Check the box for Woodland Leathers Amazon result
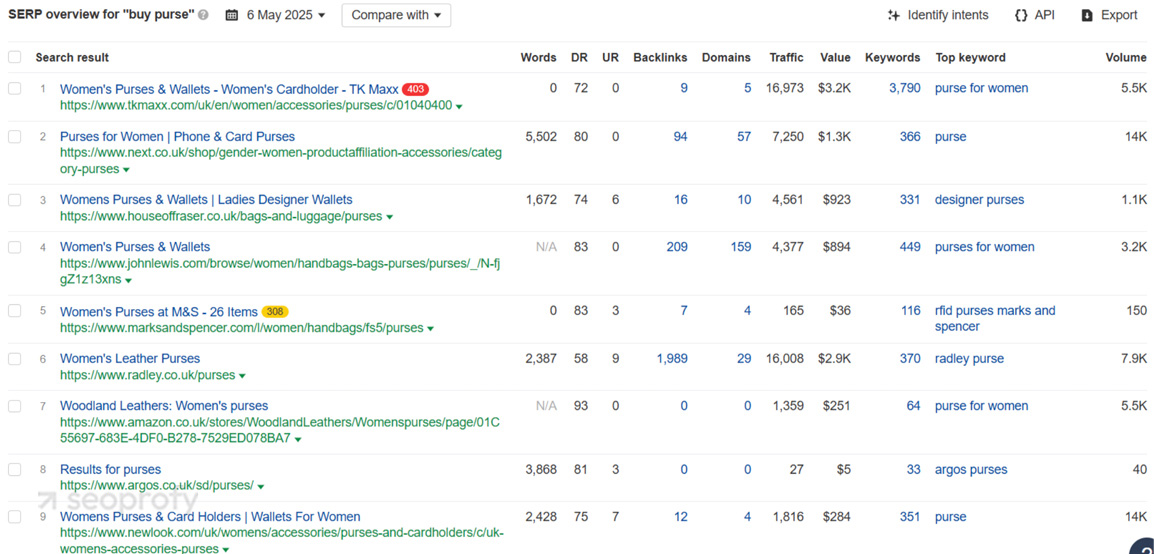Screen dimensions: 1154x554 [x=15, y=406]
